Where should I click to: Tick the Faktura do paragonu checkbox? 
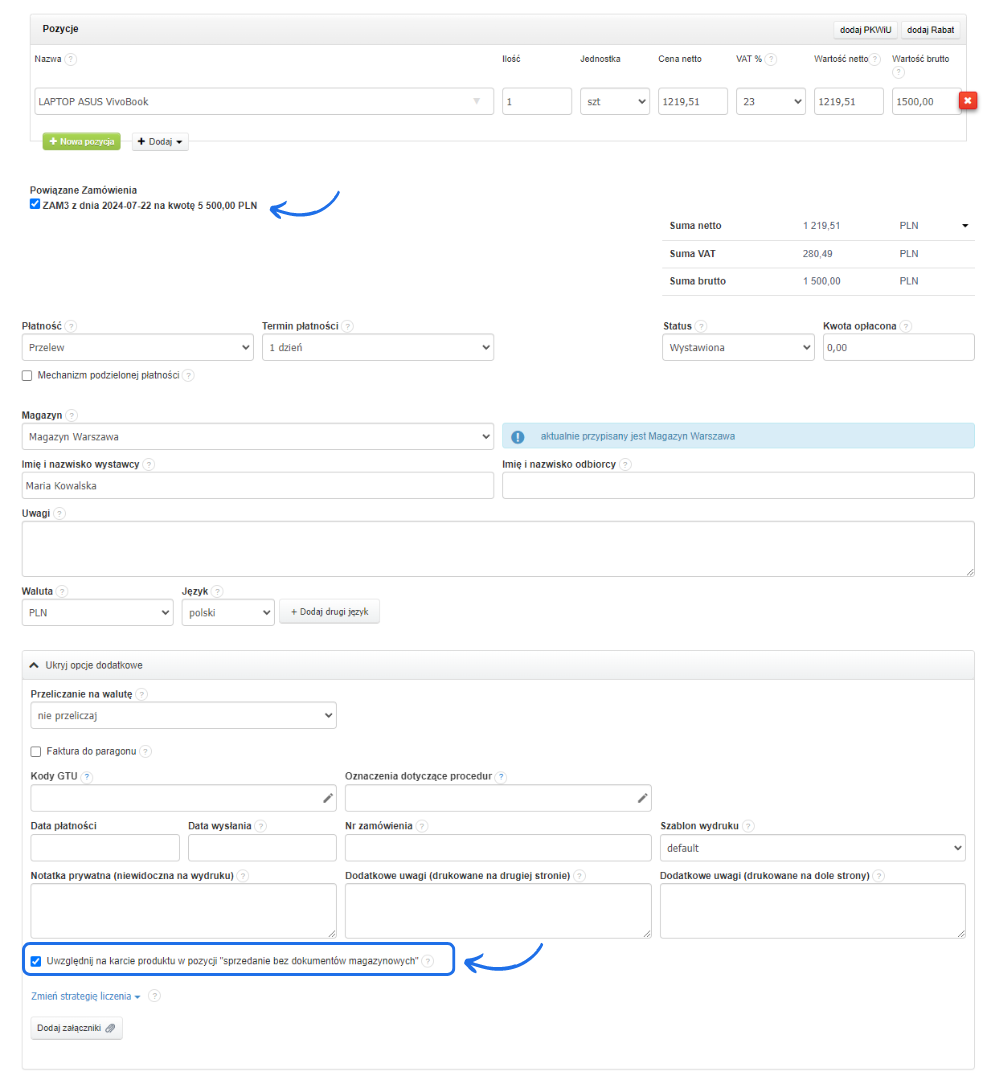(36, 751)
